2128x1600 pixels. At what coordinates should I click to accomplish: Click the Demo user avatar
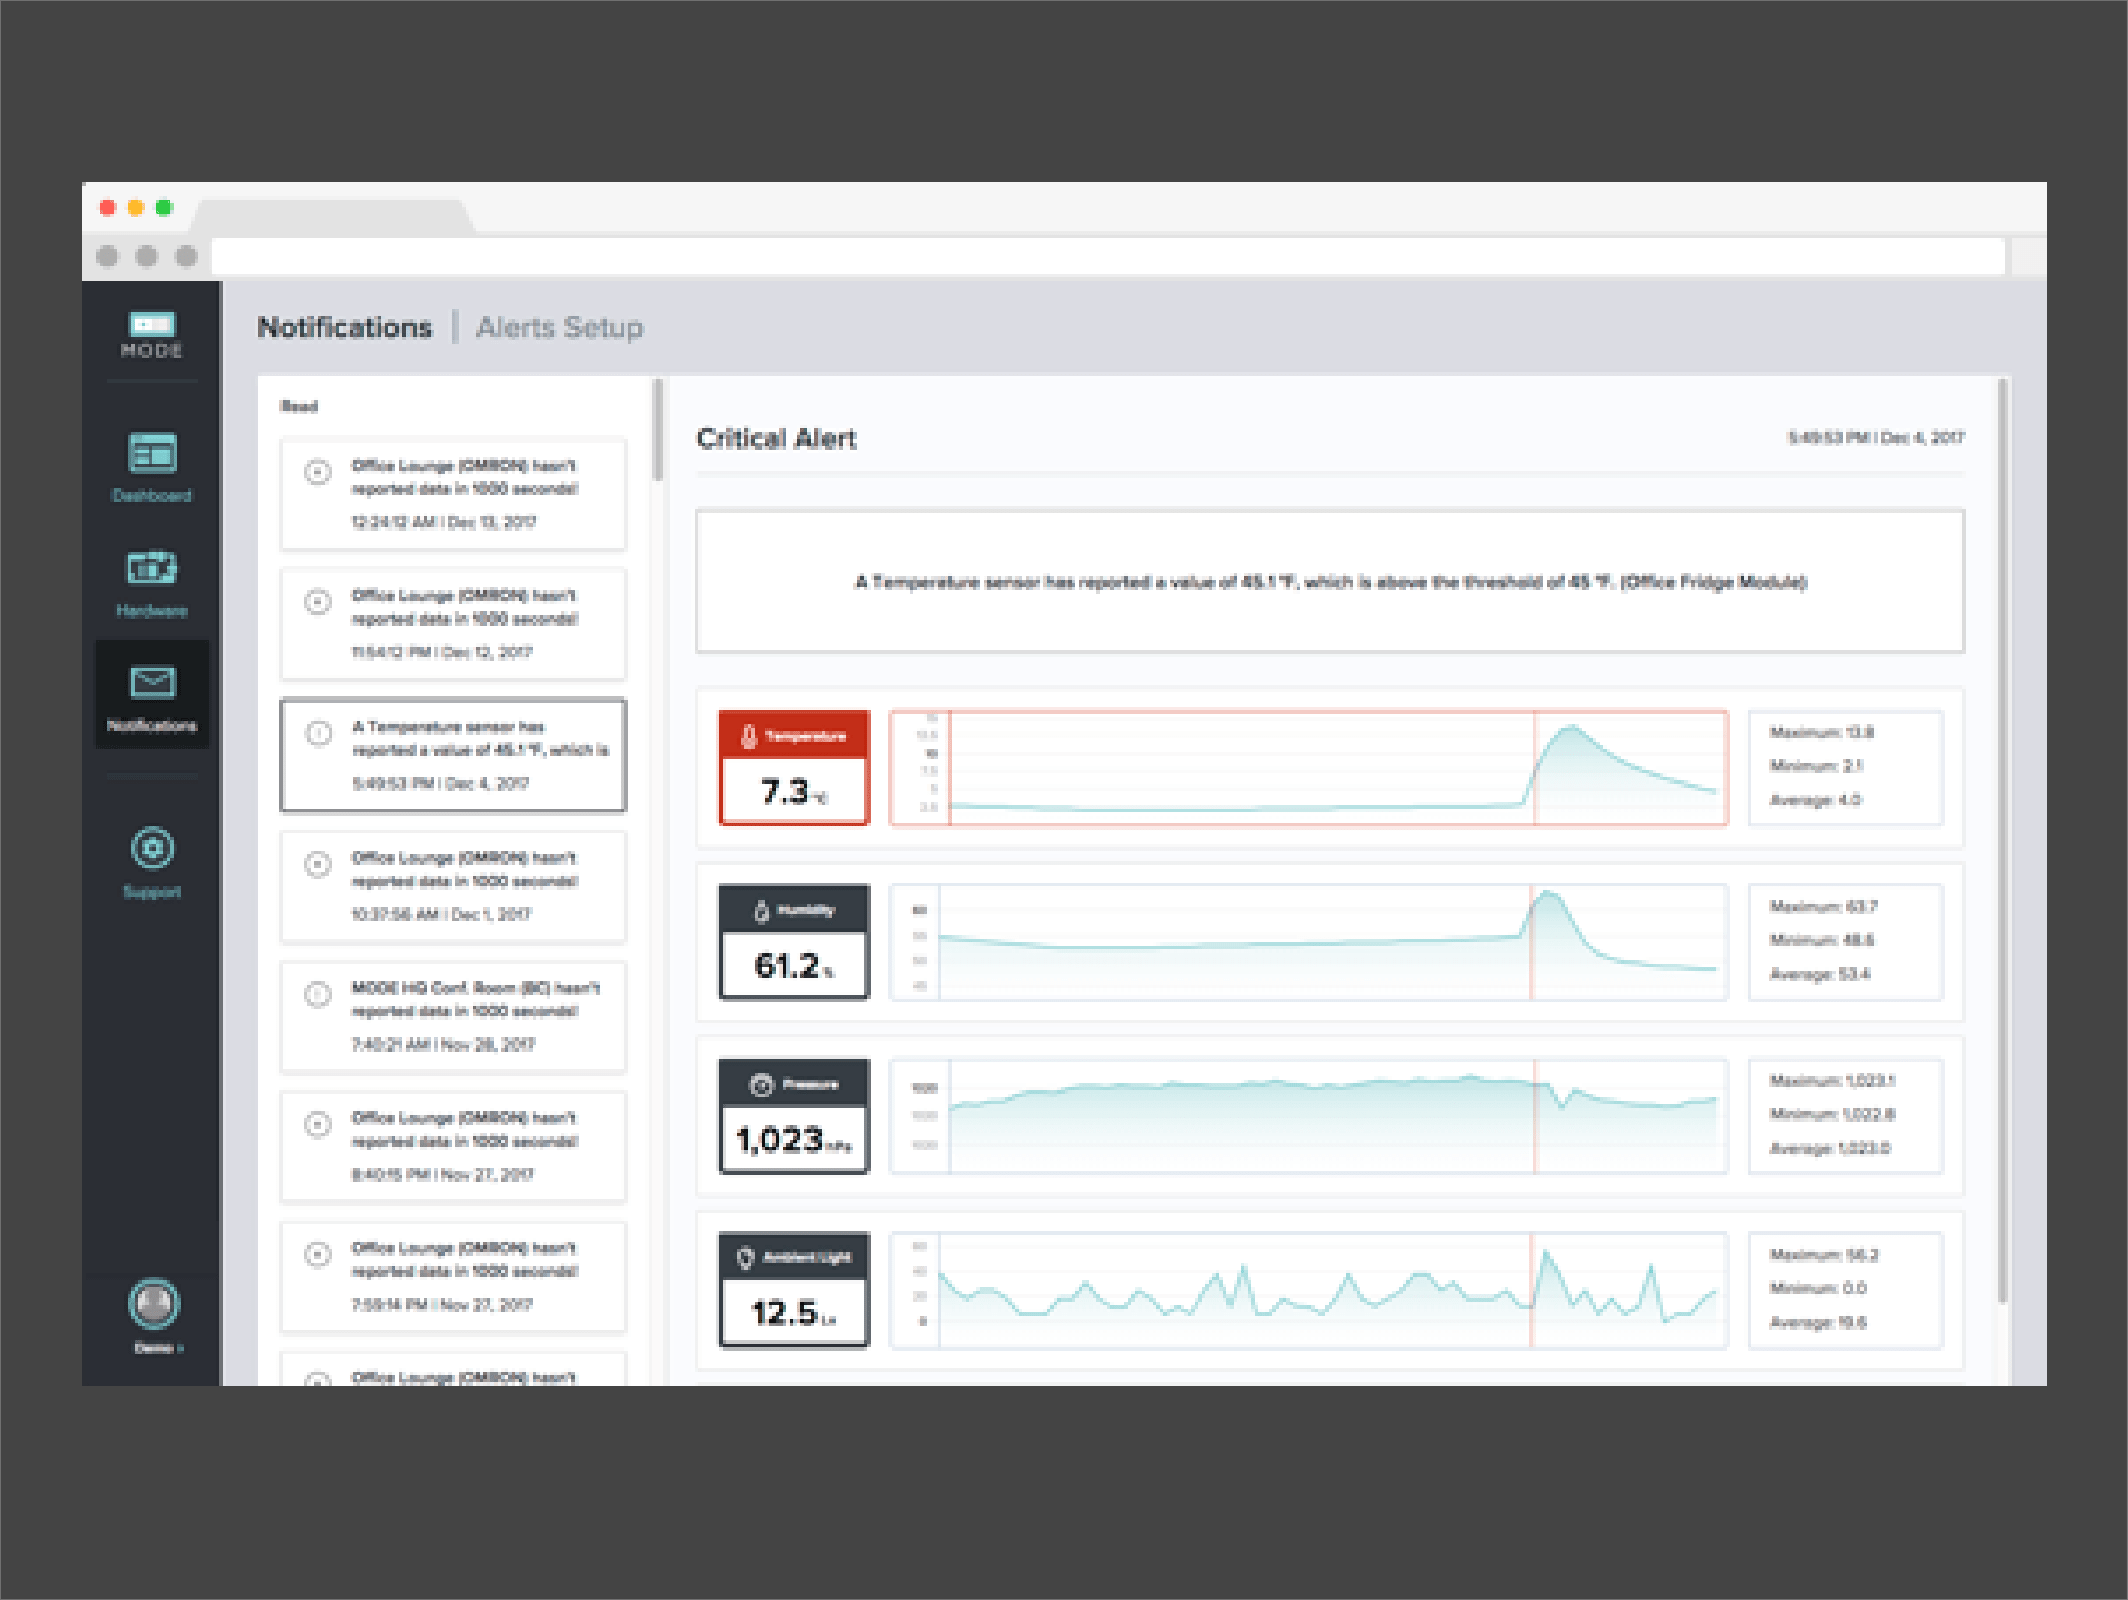coord(153,1303)
